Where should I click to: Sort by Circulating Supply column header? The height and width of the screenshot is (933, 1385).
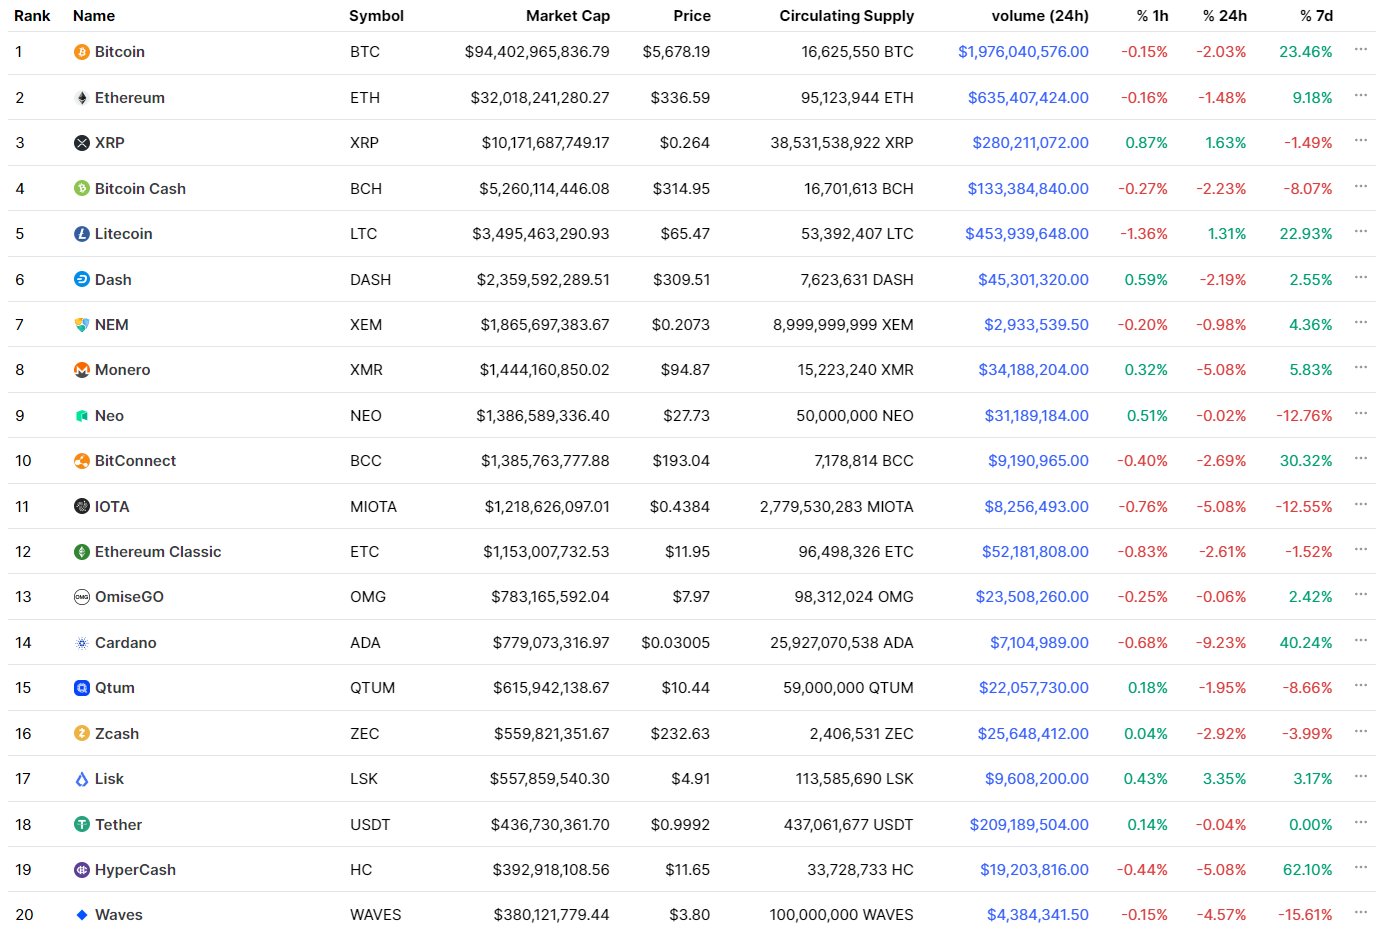[x=847, y=16]
